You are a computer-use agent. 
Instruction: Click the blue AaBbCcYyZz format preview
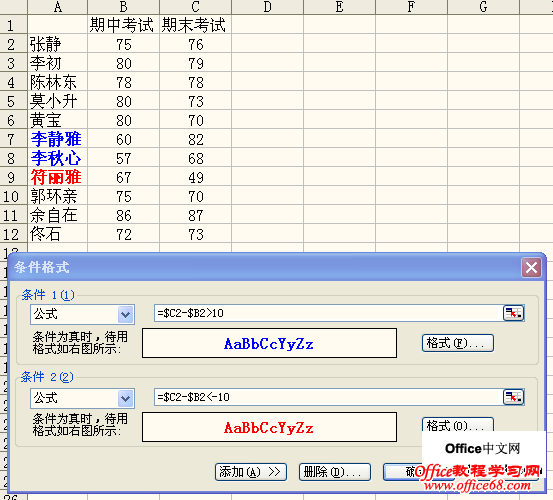tap(269, 343)
